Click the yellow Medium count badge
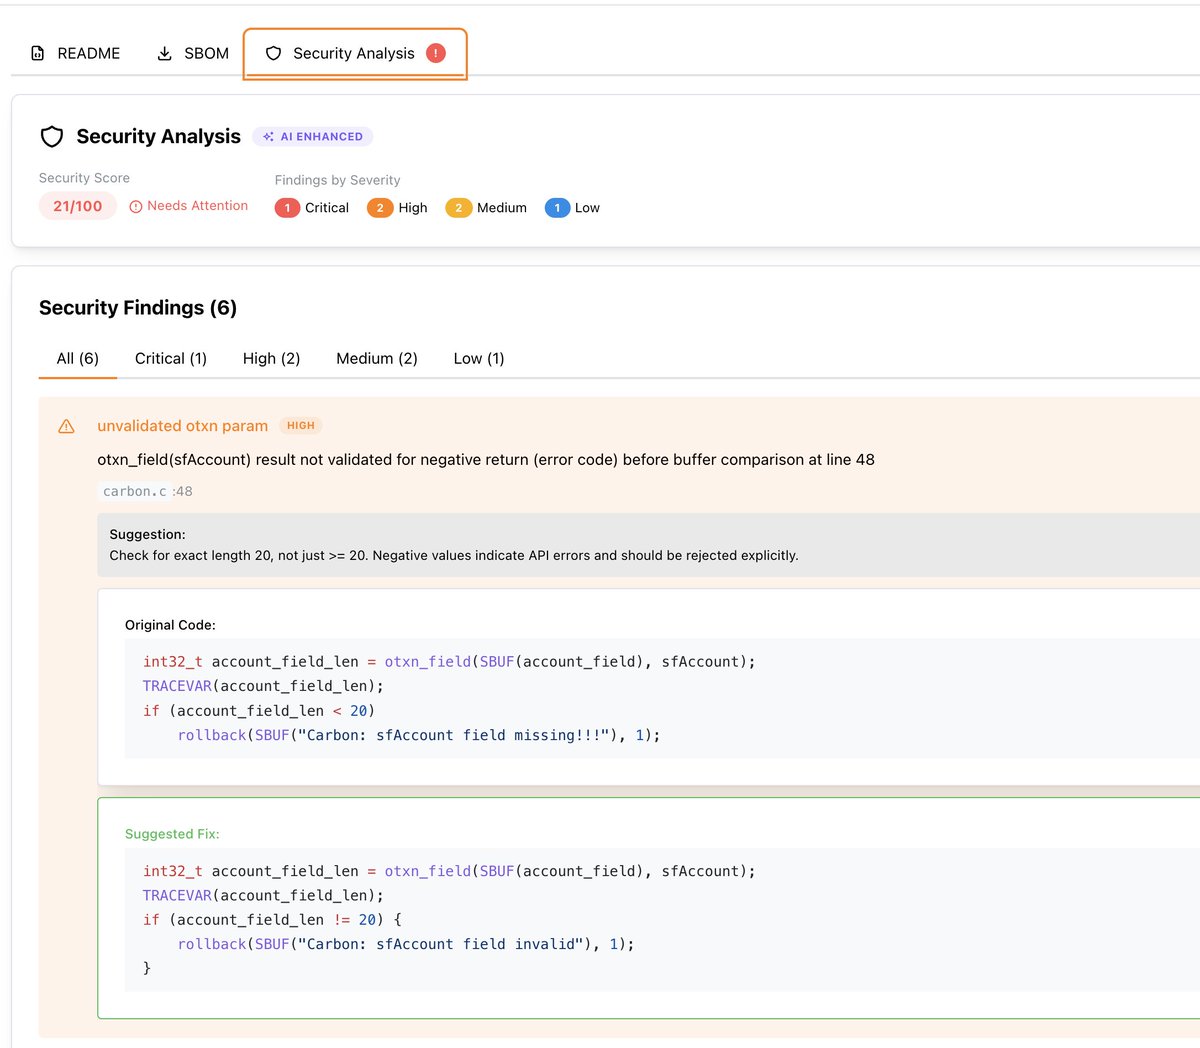This screenshot has width=1200, height=1048. coord(458,208)
